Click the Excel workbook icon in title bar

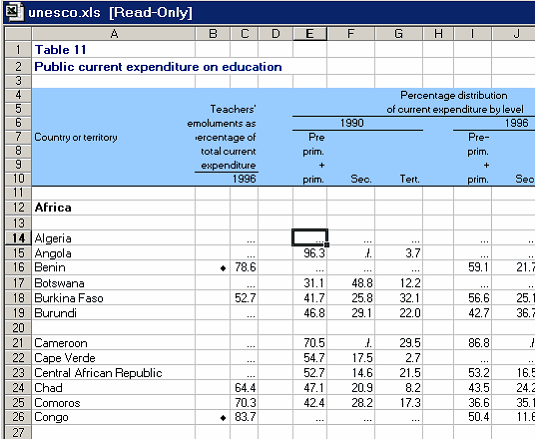15,12
